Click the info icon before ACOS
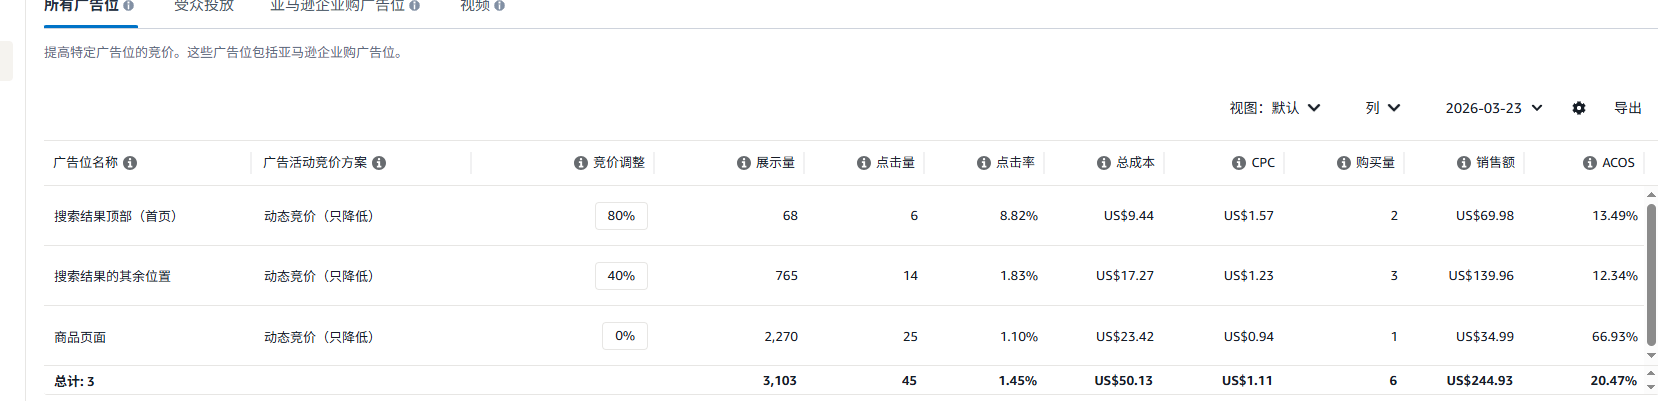The height and width of the screenshot is (401, 1658). click(x=1590, y=163)
